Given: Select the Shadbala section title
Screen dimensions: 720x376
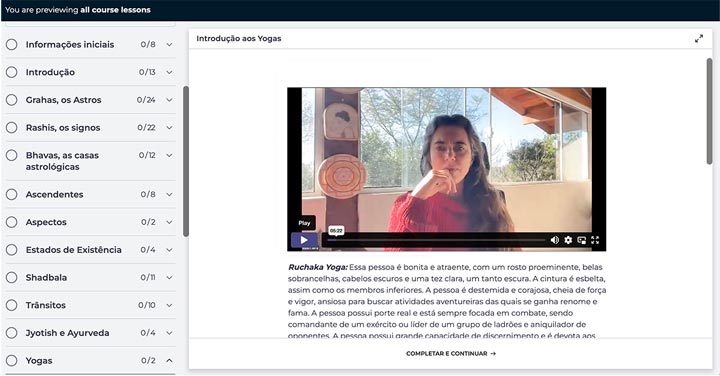Looking at the screenshot, I should click(x=46, y=277).
